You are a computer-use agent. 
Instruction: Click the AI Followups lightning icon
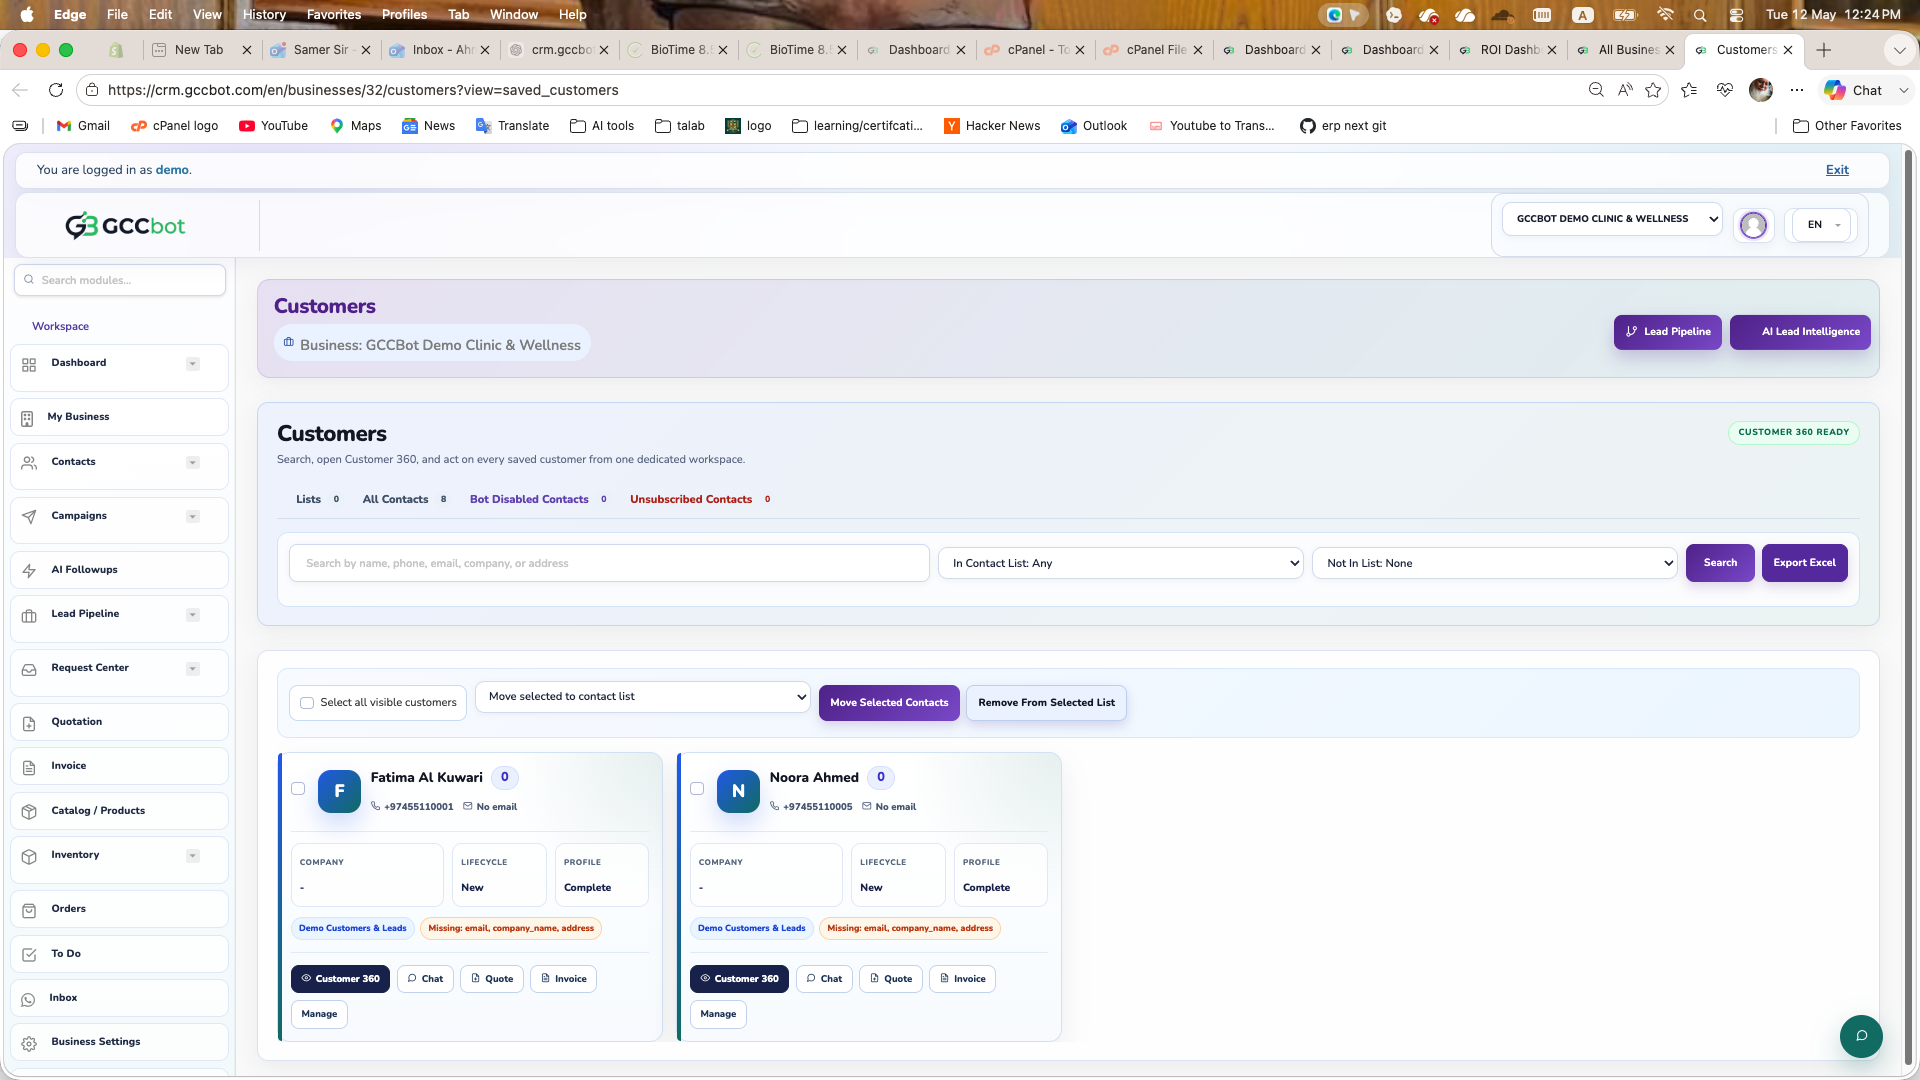(29, 570)
